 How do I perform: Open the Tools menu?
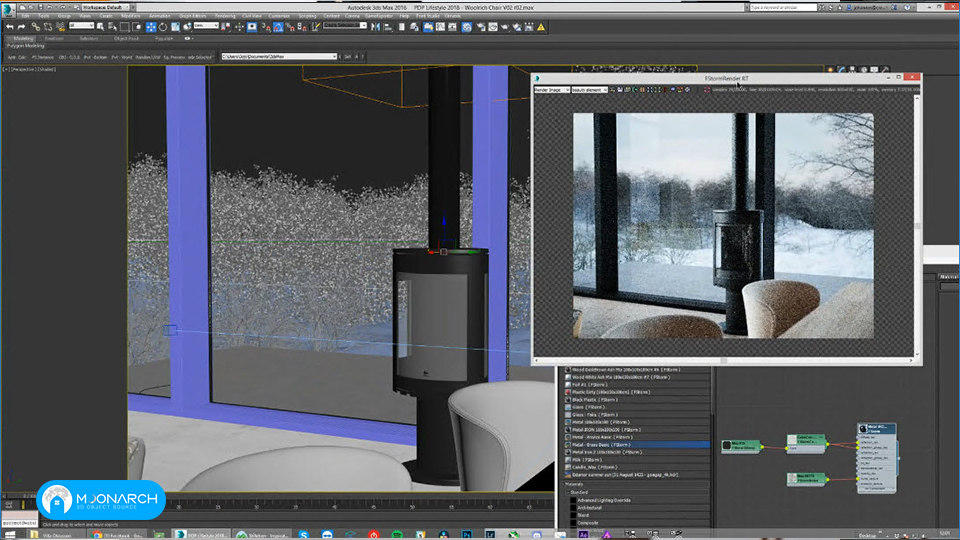(44, 16)
